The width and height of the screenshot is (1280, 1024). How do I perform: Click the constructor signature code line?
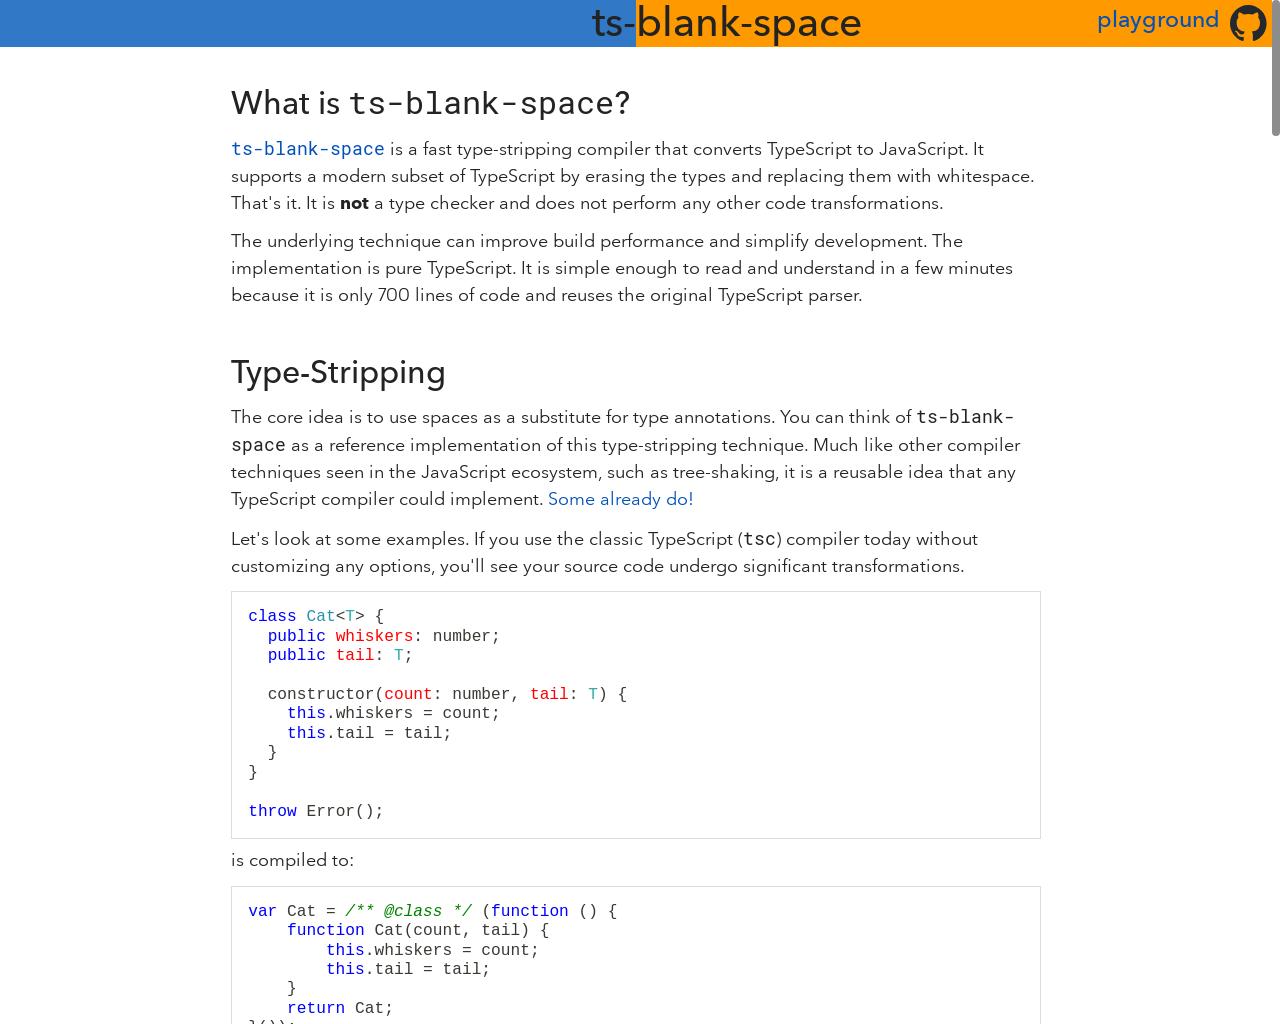point(447,695)
